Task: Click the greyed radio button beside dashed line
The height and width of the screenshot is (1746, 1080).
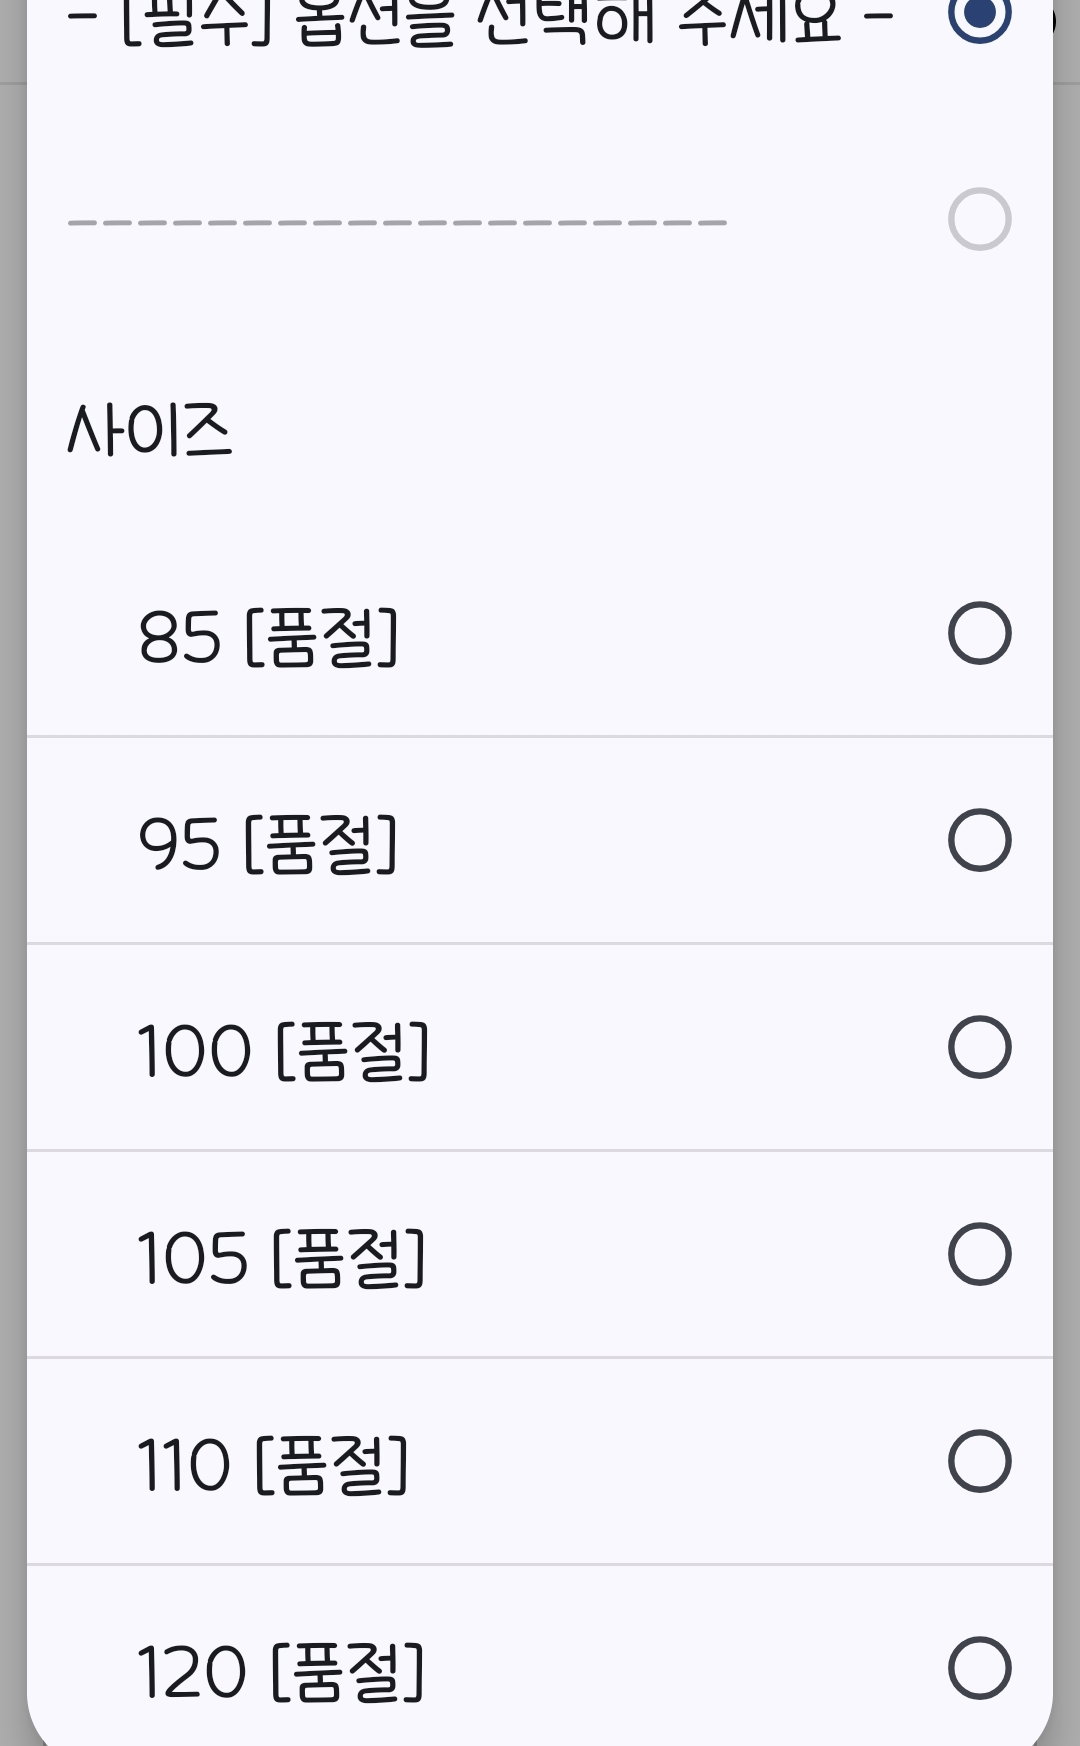Action: click(979, 219)
